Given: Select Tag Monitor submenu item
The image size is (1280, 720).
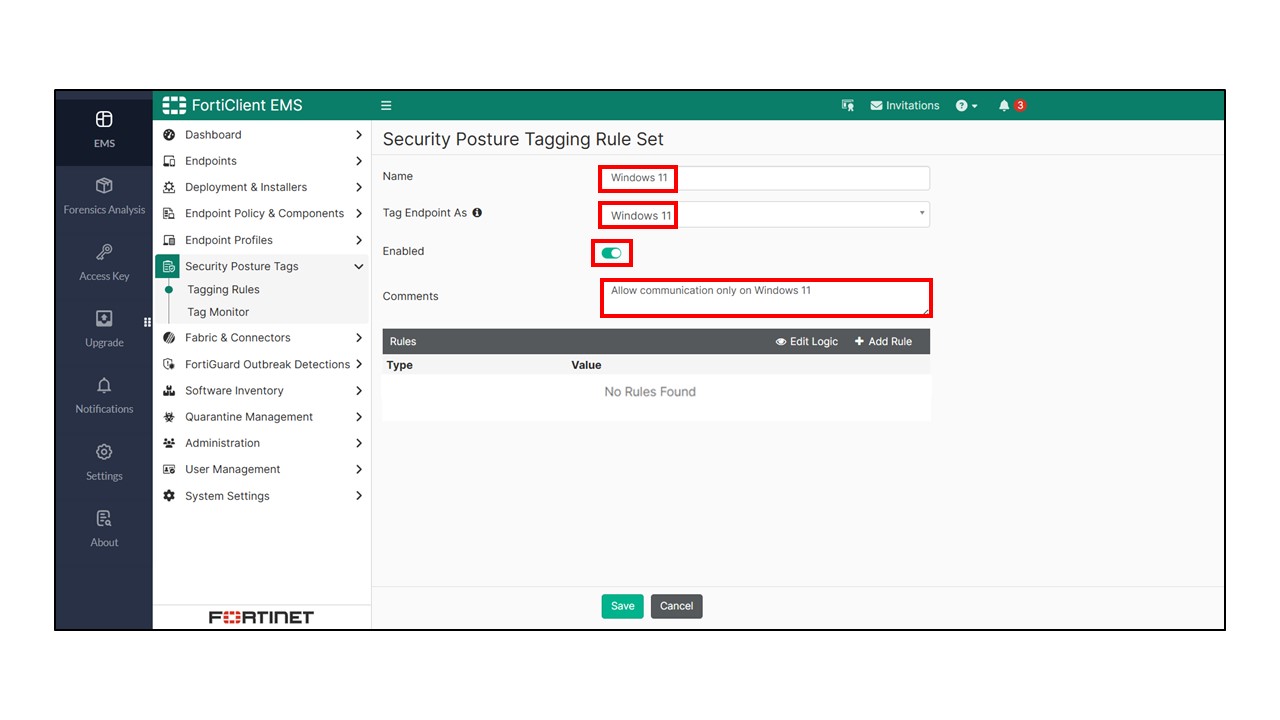Looking at the screenshot, I should click(218, 312).
